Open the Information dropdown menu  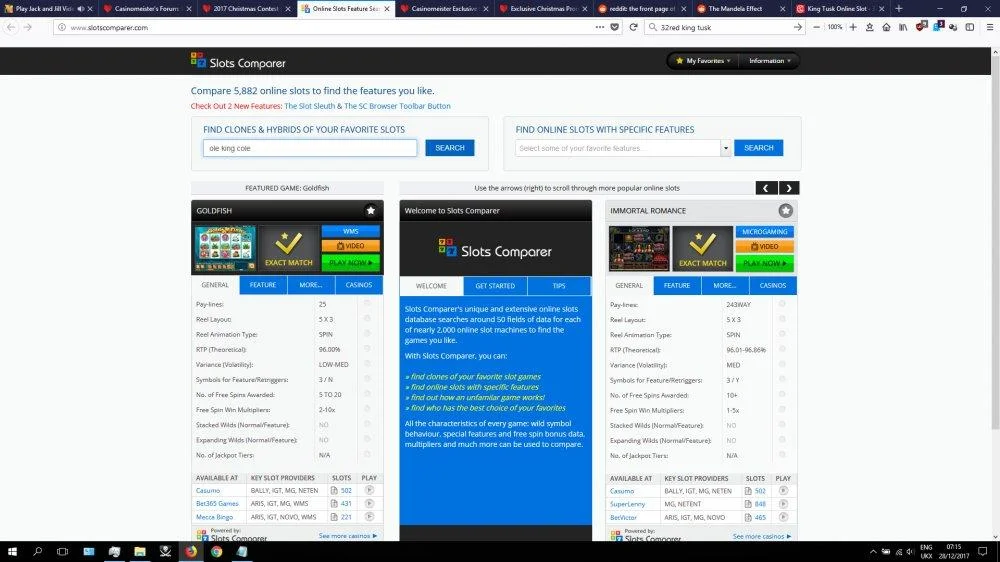(x=769, y=61)
